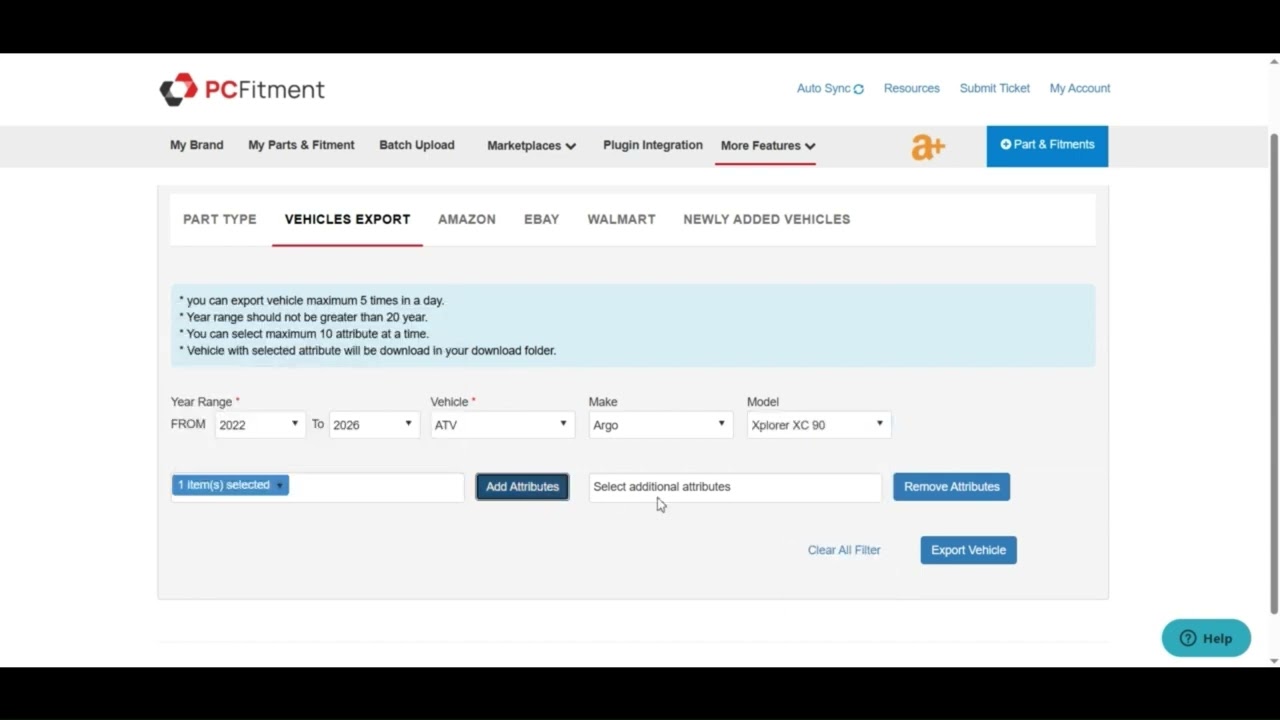
Task: Go to My Account
Action: point(1080,88)
